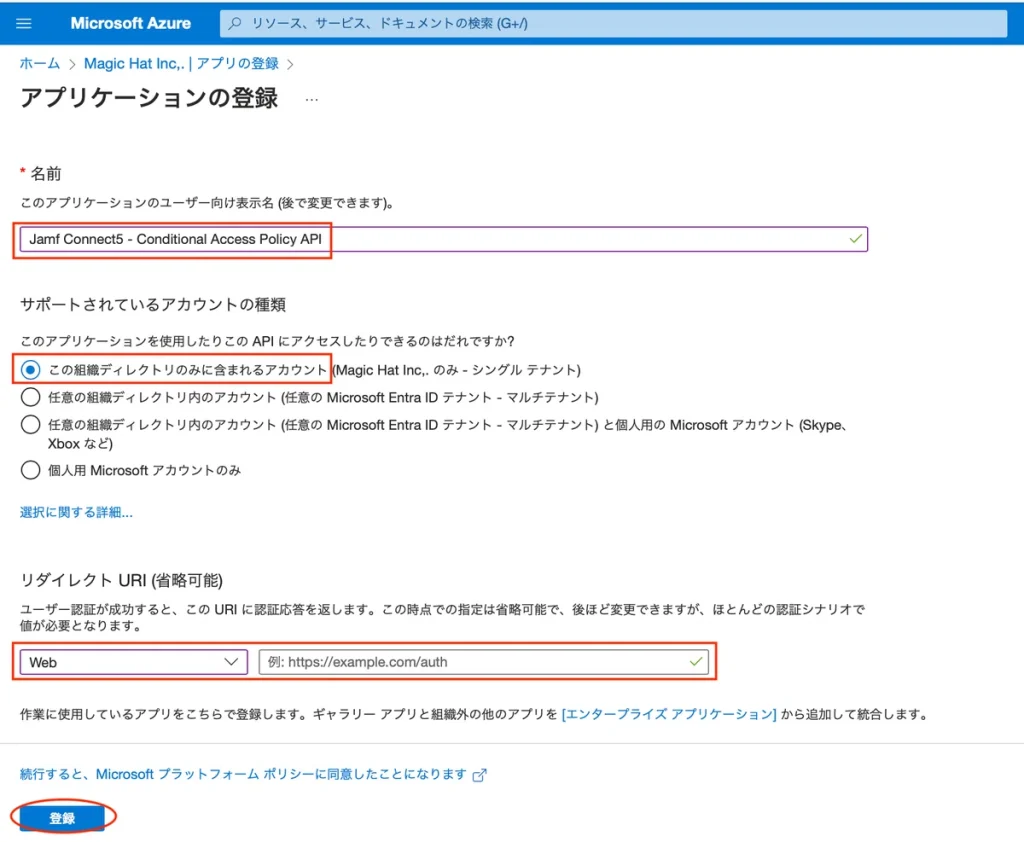The height and width of the screenshot is (842, 1024).
Task: Select multitenant and personal Microsoft accounts option
Action: 31,425
